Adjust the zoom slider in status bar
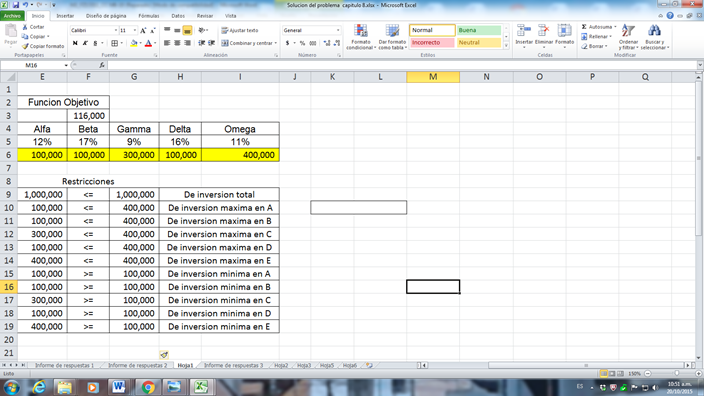Image resolution: width=704 pixels, height=396 pixels. (677, 374)
